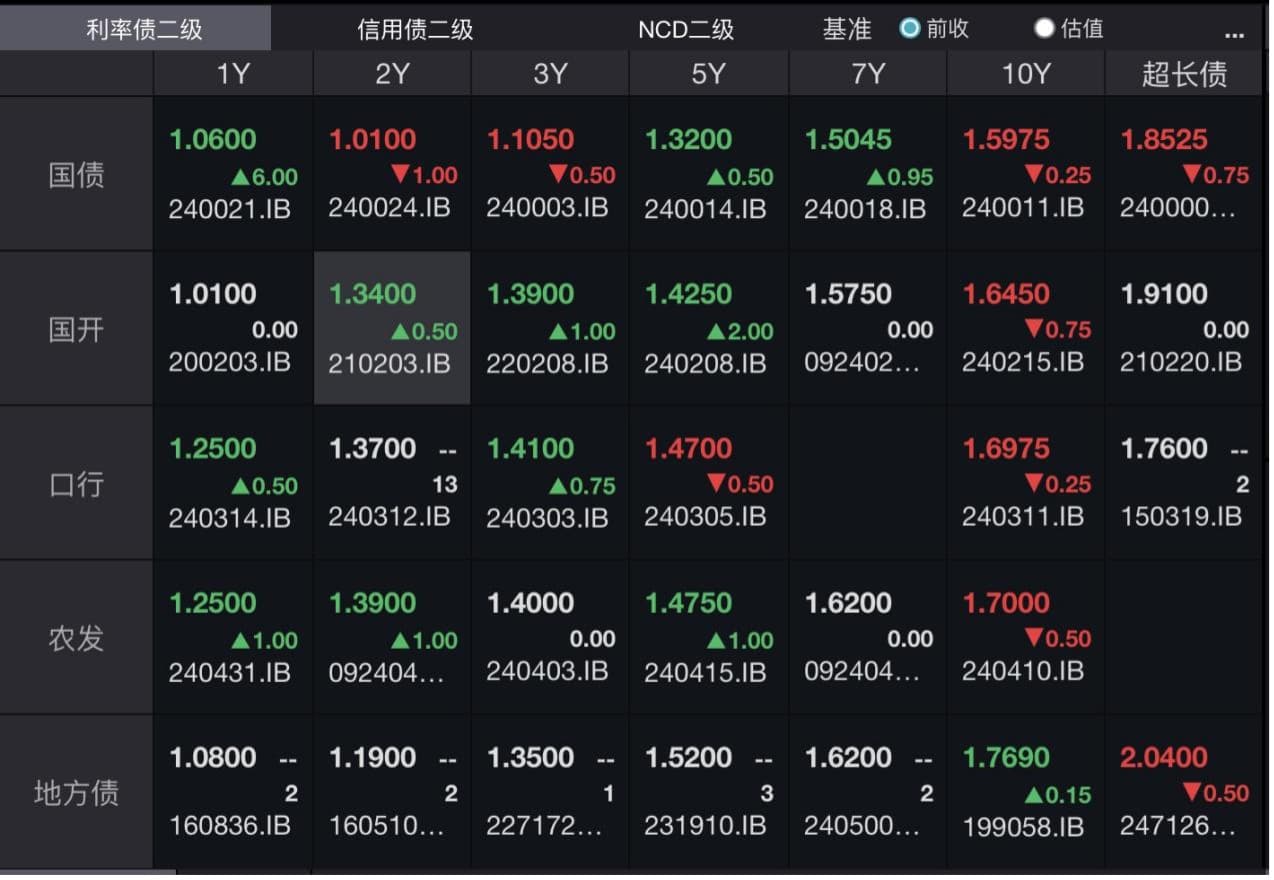This screenshot has width=1274, height=880.
Task: Open bond 240215.IB with yield 1.6450
Action: pos(1026,329)
